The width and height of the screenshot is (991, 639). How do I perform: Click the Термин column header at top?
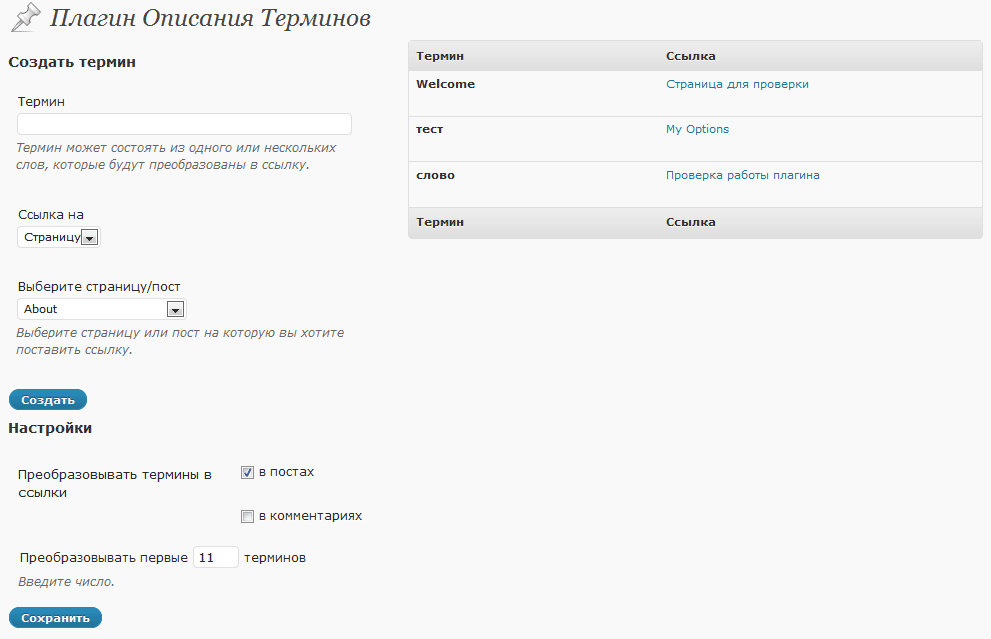(440, 56)
